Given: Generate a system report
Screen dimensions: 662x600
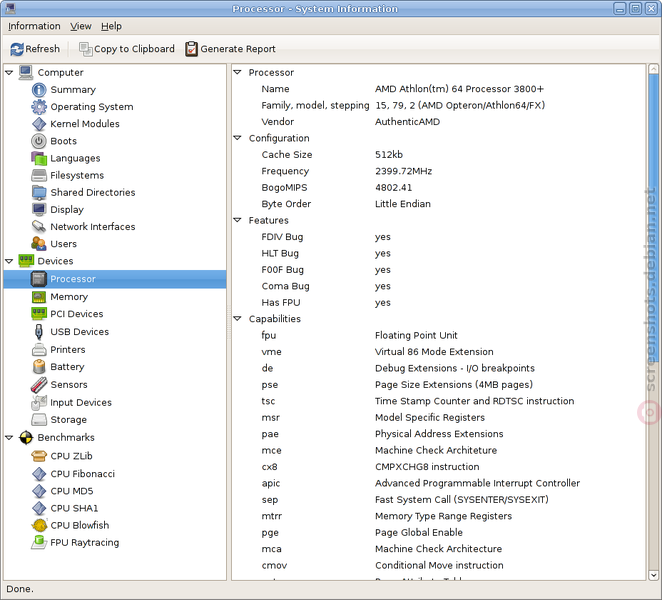Looking at the screenshot, I should click(x=231, y=49).
